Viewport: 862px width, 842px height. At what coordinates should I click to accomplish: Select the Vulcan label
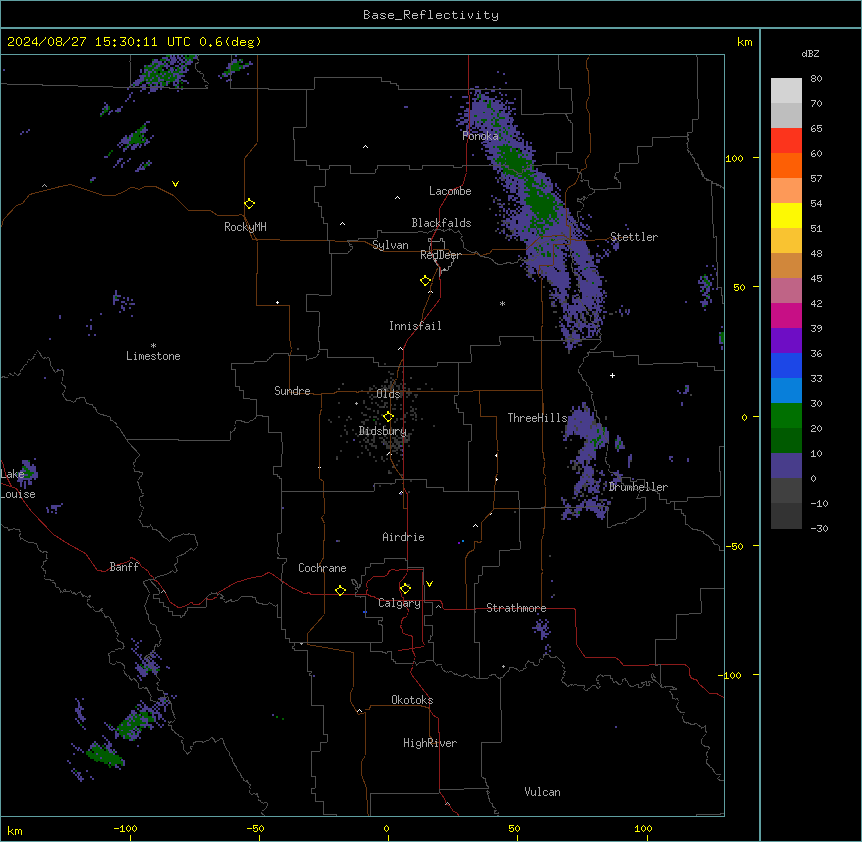click(x=543, y=792)
